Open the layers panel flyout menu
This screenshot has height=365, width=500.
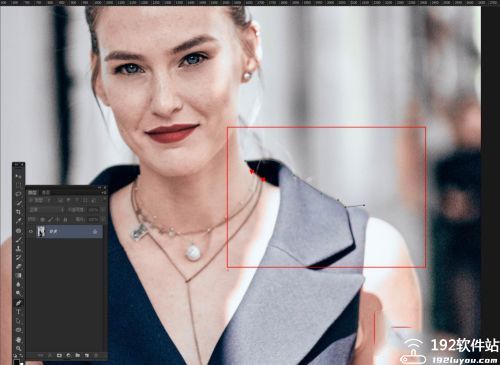pos(104,192)
